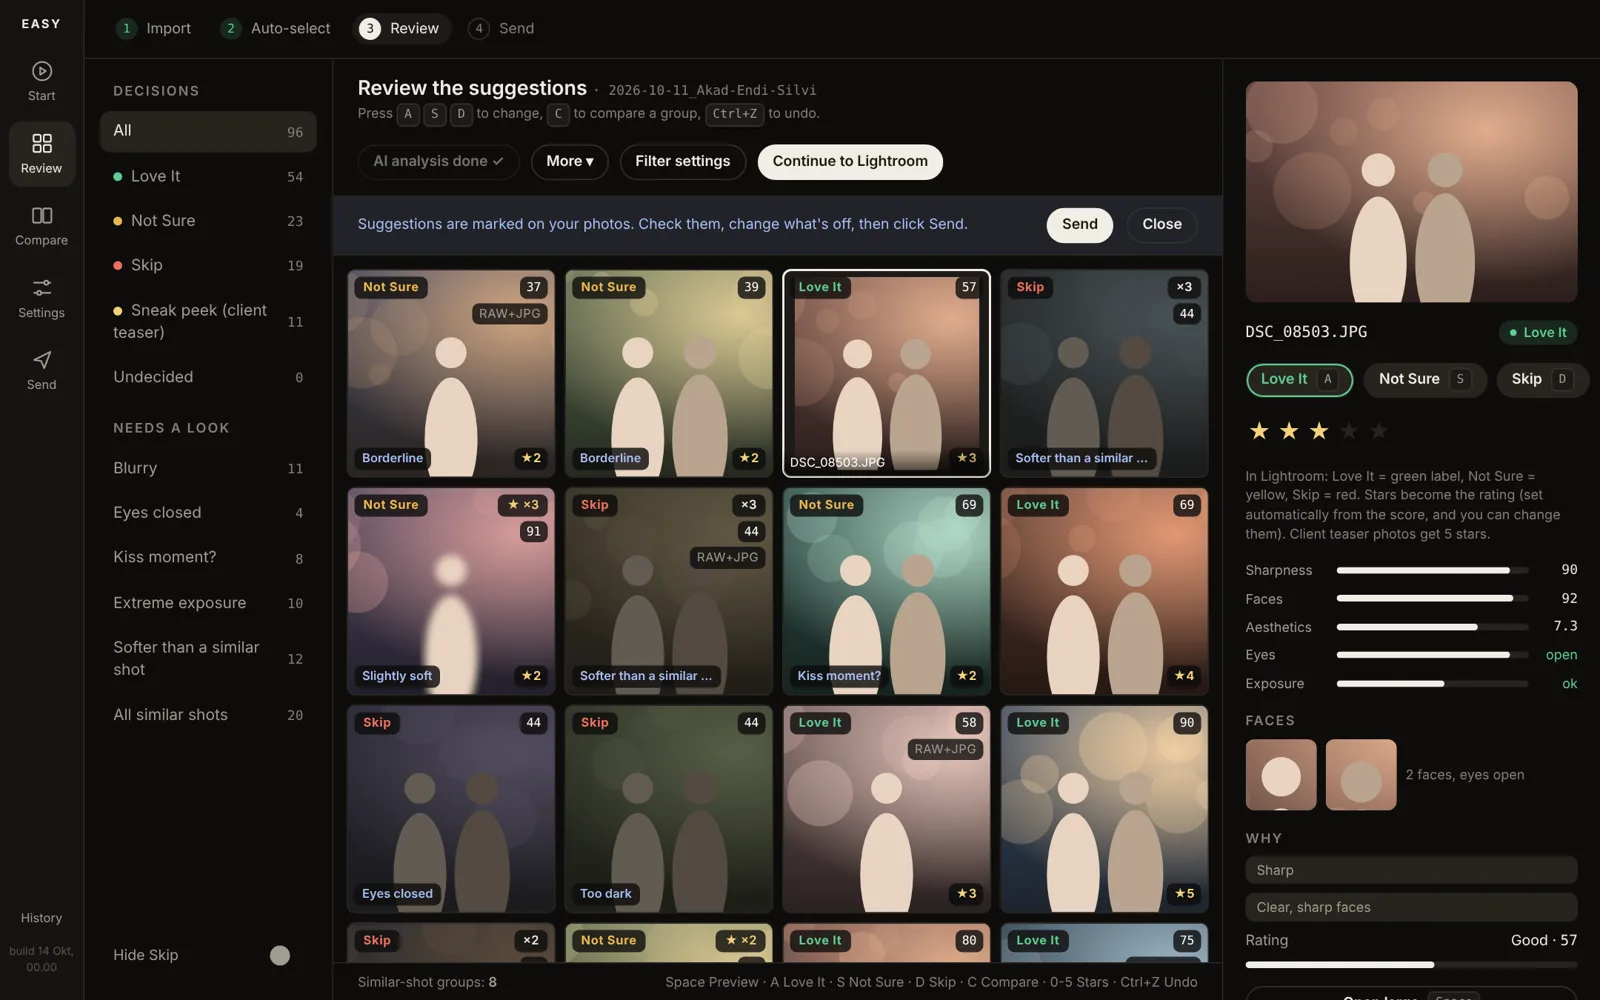This screenshot has height=1000, width=1600.
Task: Open Filter settings
Action: pos(683,161)
